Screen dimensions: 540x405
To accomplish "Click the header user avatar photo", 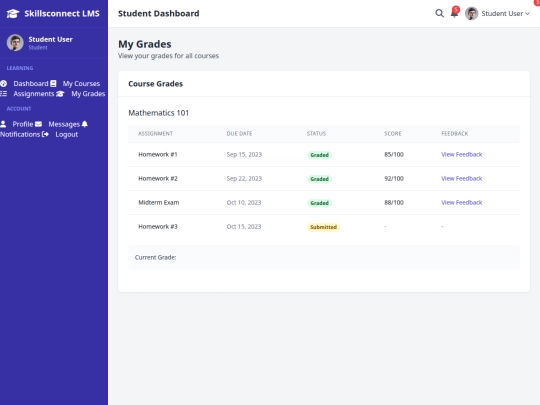I will coord(471,13).
